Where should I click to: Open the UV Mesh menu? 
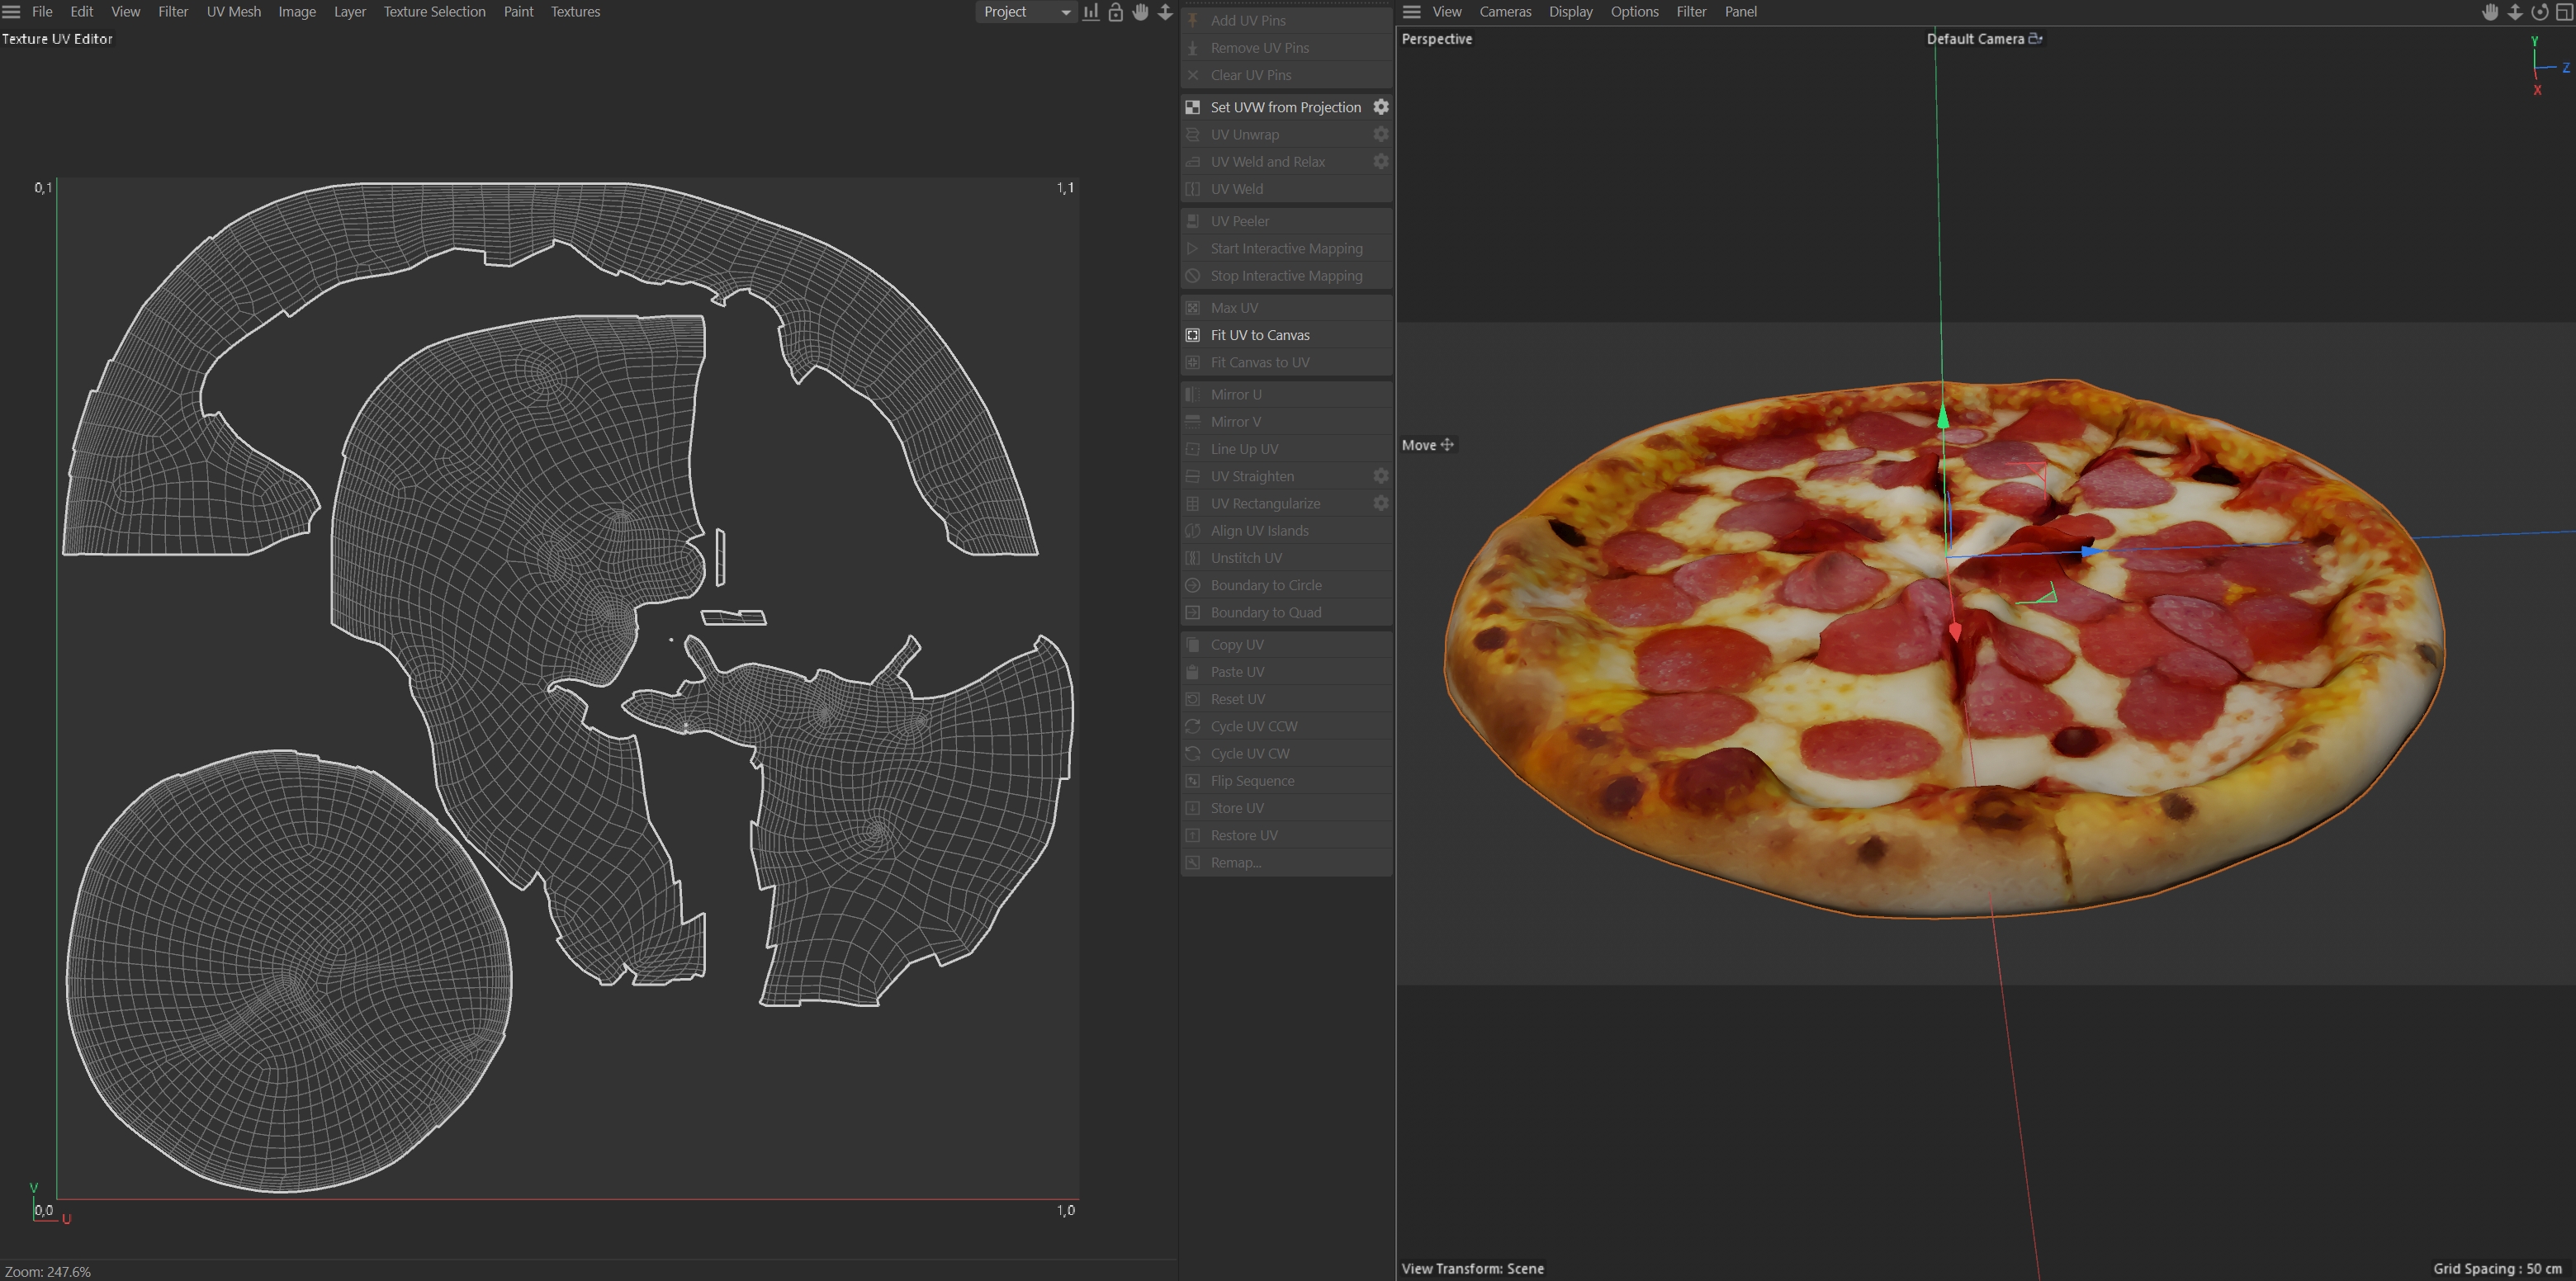click(233, 12)
